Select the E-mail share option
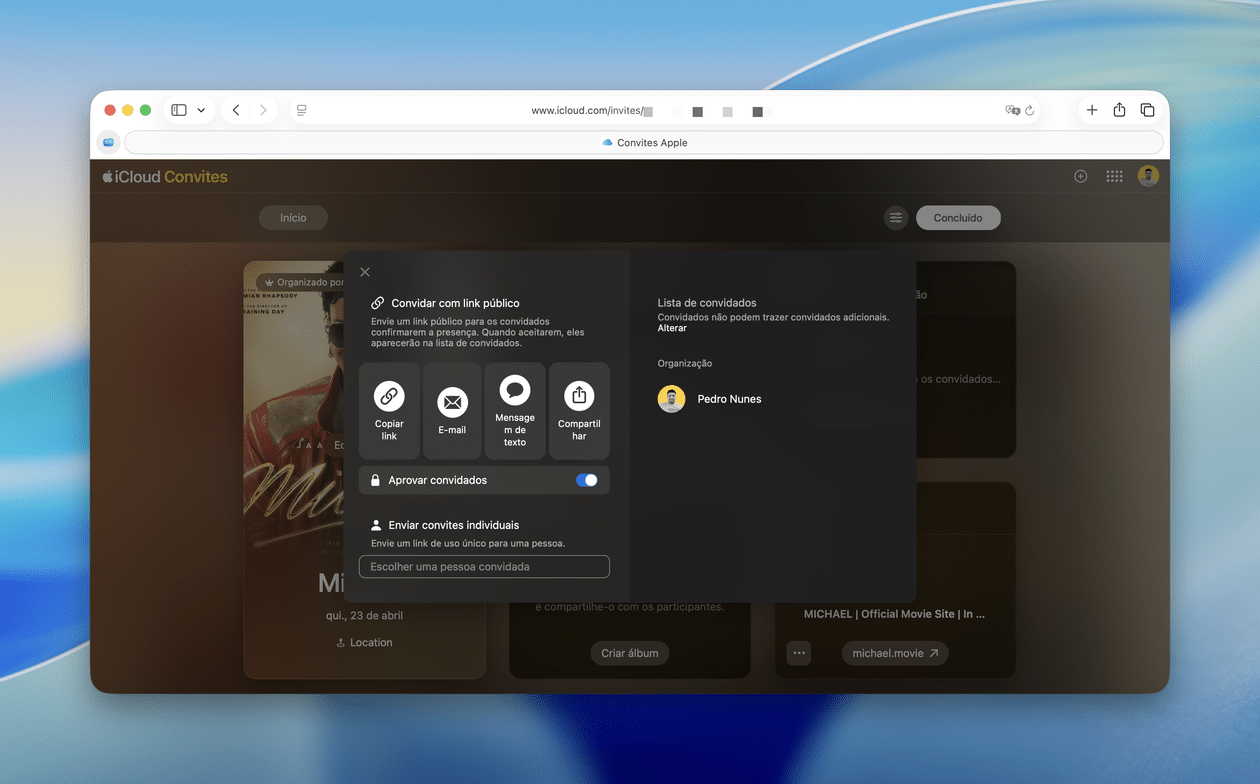The image size is (1260, 784). [x=452, y=410]
